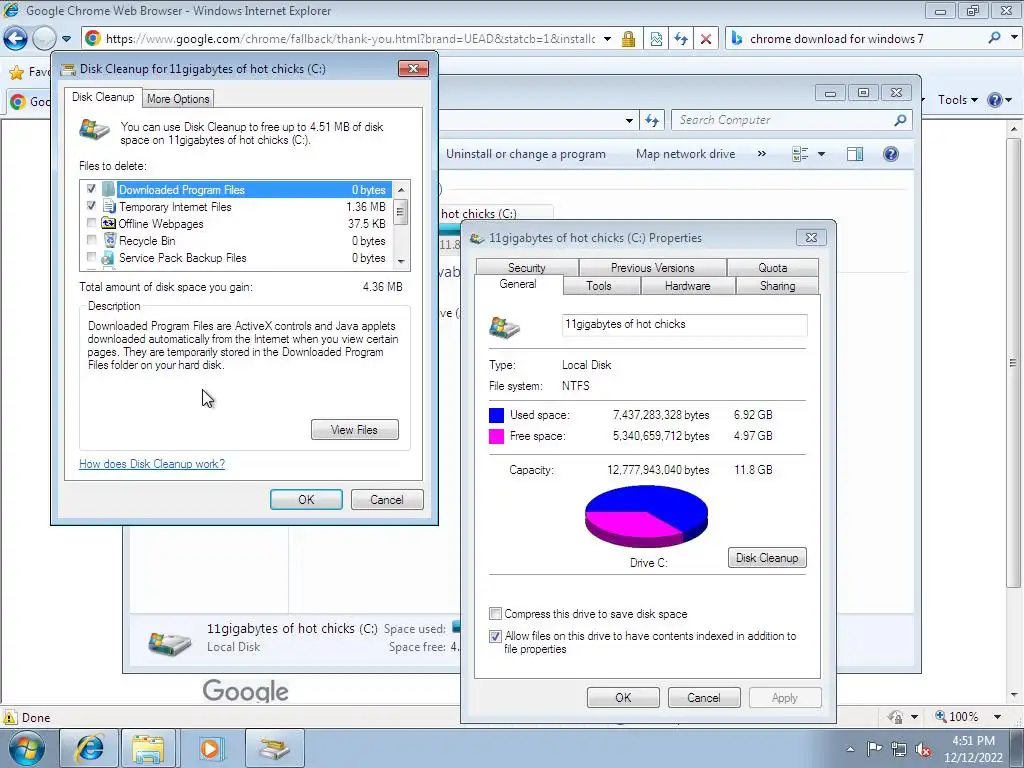This screenshot has width=1024, height=768.
Task: Uncheck Temporary Internet Files checkbox
Action: tap(91, 206)
